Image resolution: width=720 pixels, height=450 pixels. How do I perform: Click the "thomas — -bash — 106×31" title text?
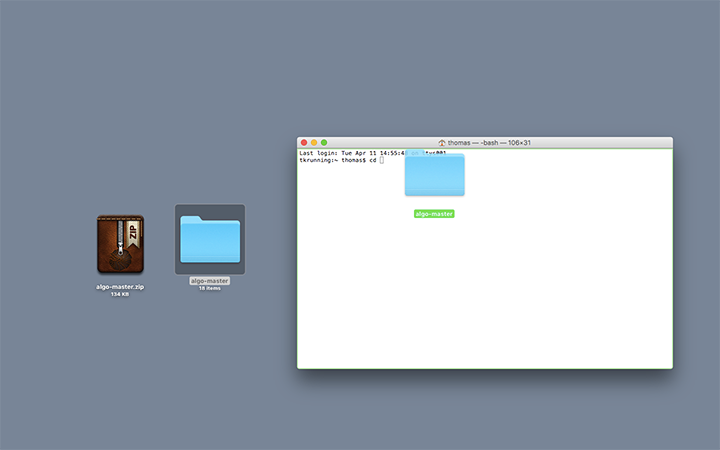point(489,143)
